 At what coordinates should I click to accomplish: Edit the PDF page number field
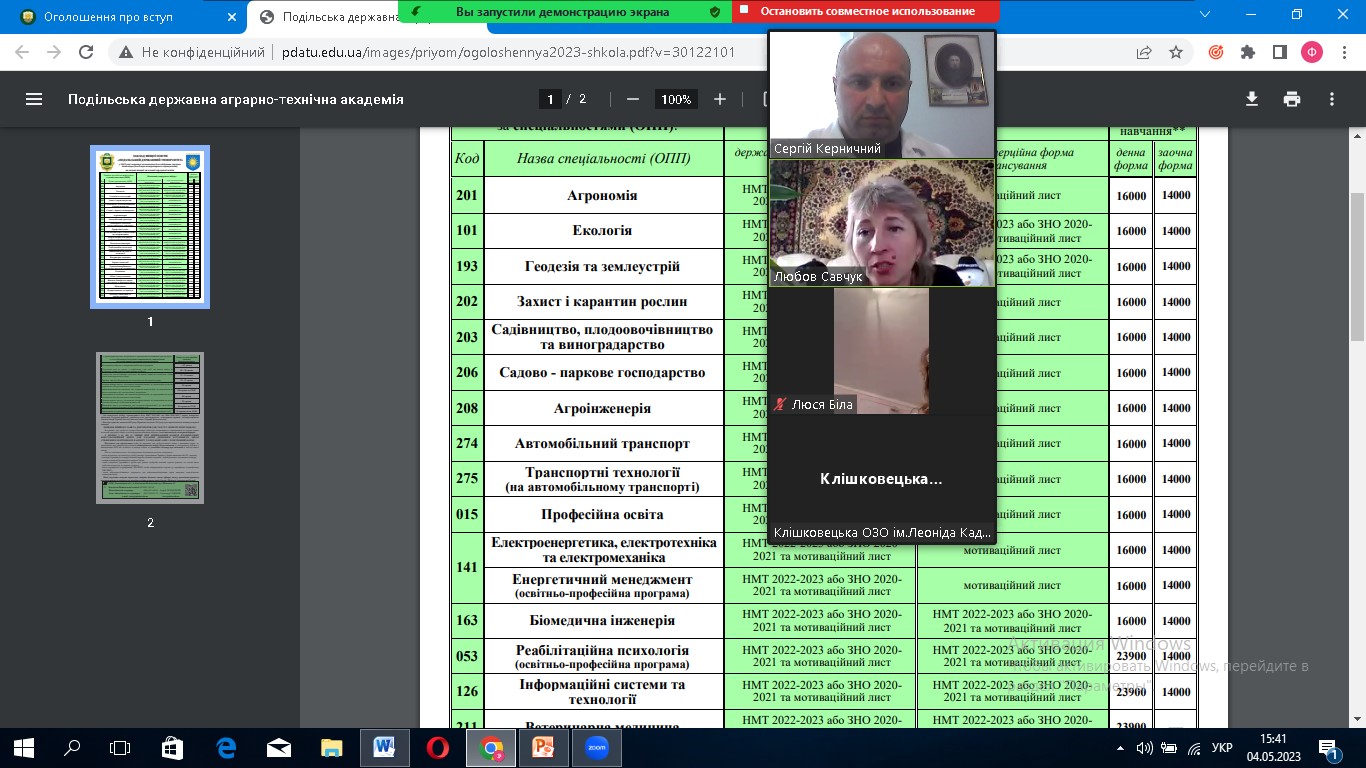549,99
